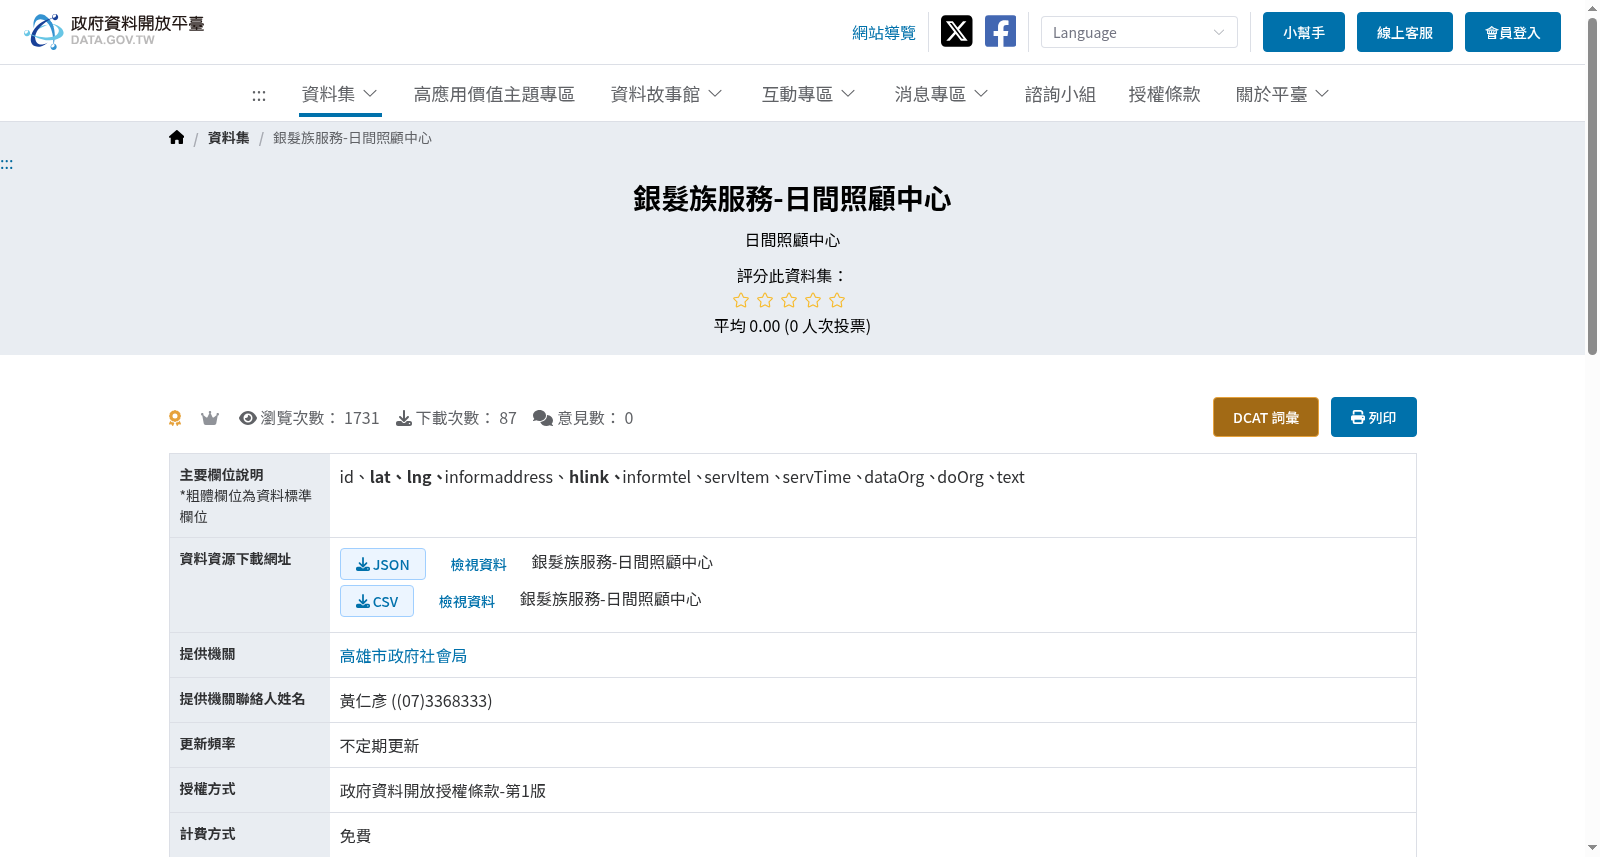The height and width of the screenshot is (857, 1600).
Task: Expand the 資料集 menu
Action: click(x=340, y=94)
